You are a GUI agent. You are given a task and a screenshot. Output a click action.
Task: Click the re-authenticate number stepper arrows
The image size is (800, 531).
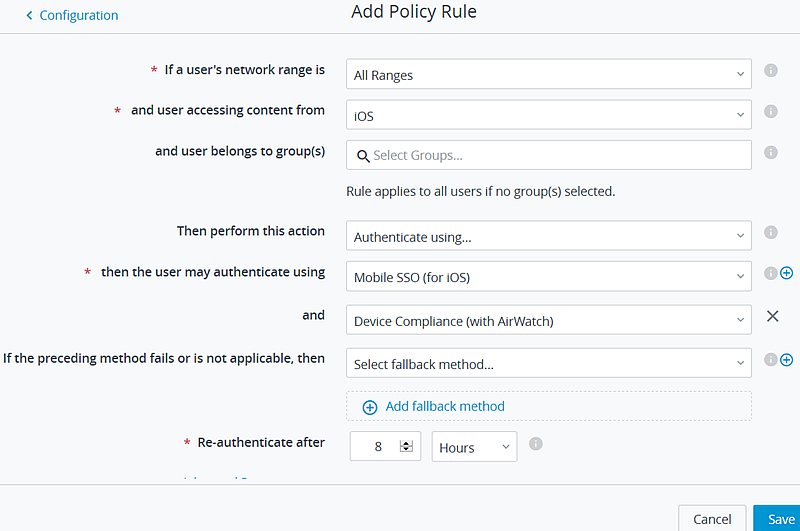[406, 446]
